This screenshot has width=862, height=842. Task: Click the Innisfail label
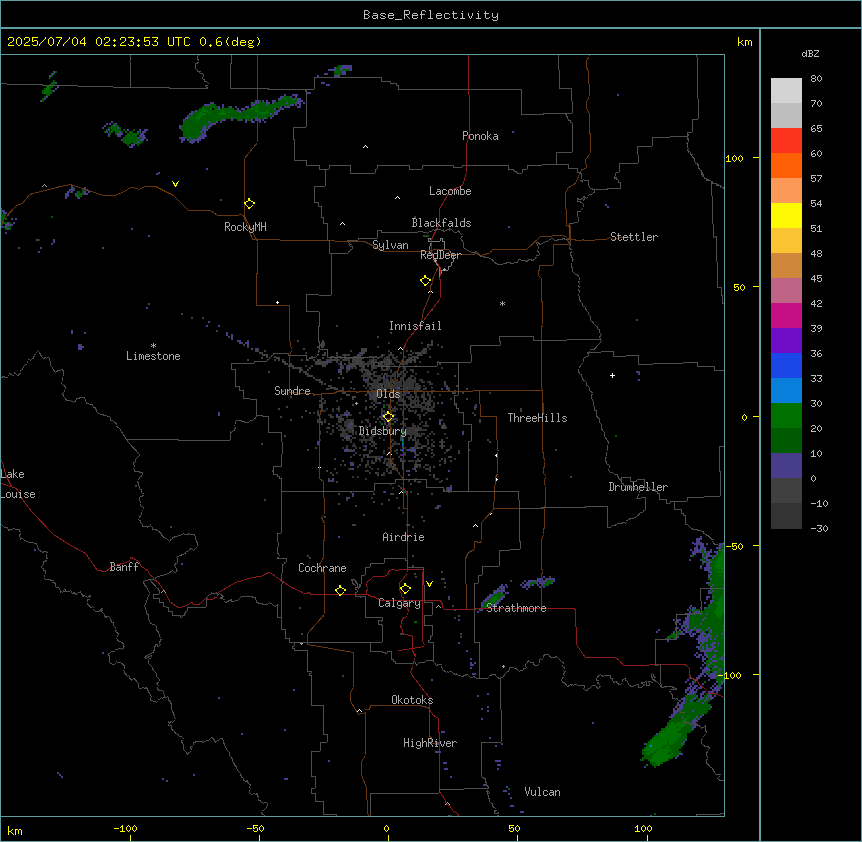[x=415, y=326]
